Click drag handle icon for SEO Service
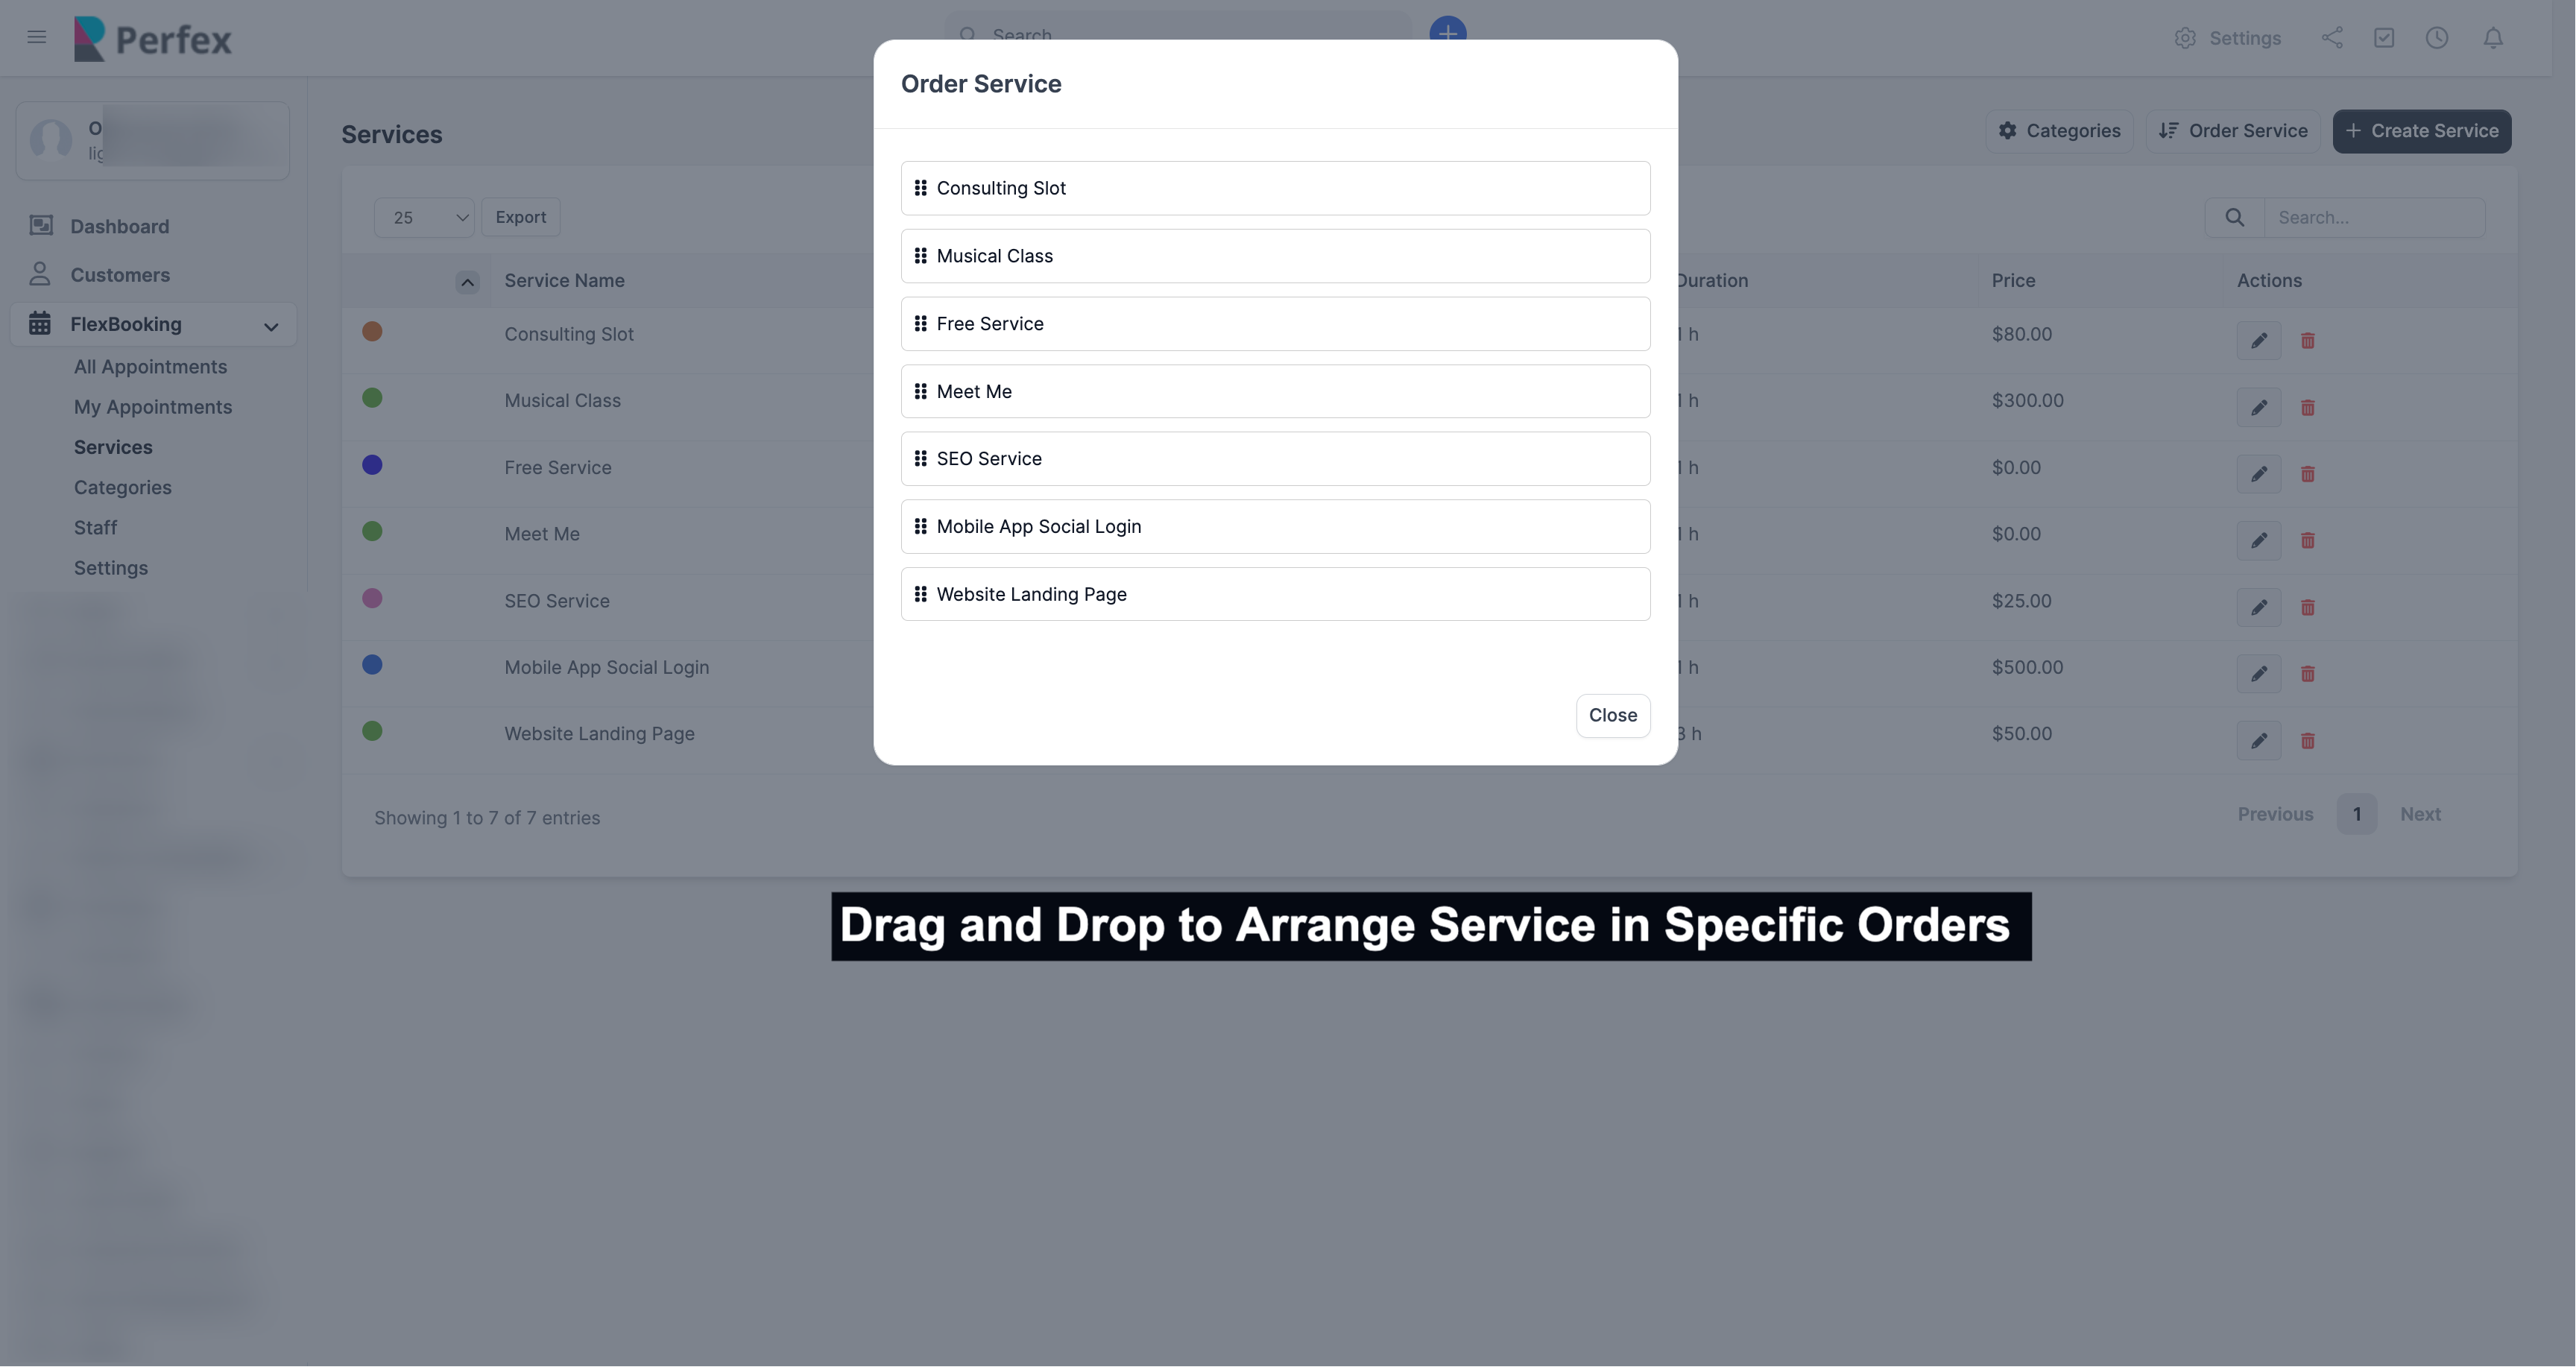This screenshot has height=1367, width=2576. tap(920, 459)
